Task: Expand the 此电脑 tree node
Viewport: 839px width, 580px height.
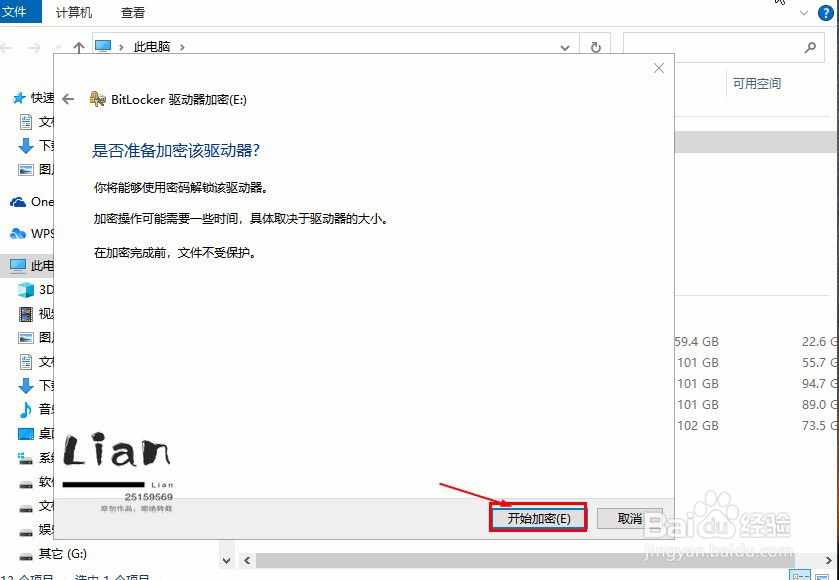Action: click(x=10, y=265)
